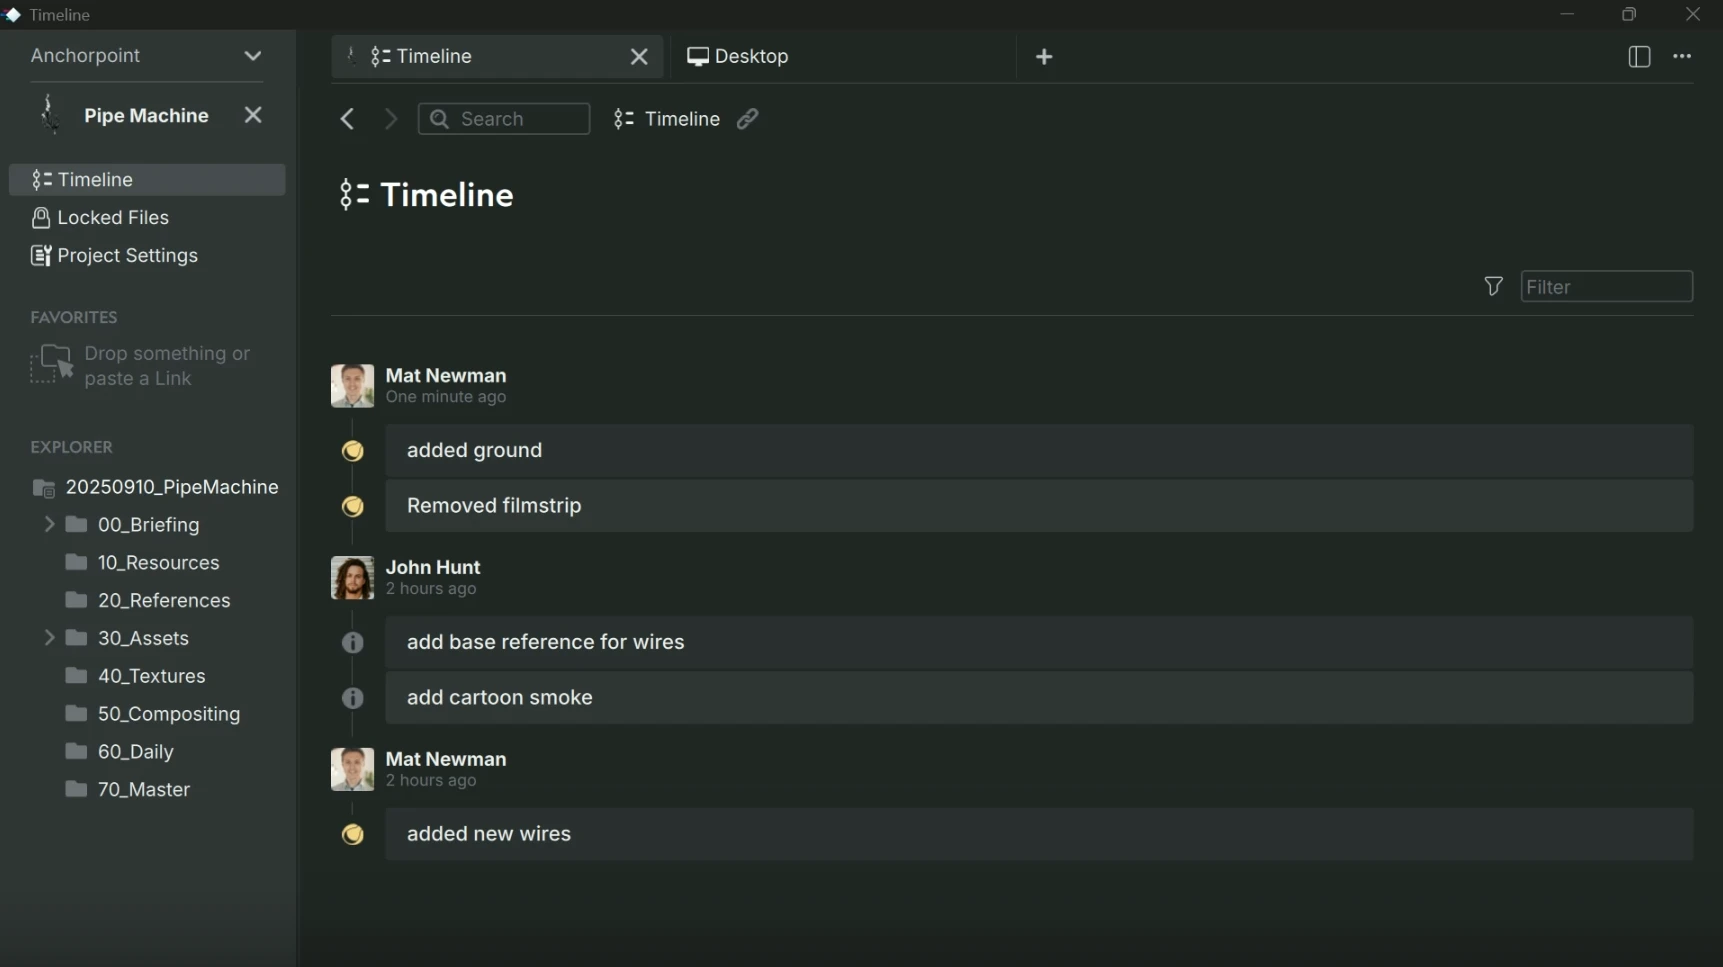Click the search magnifier icon

click(439, 119)
